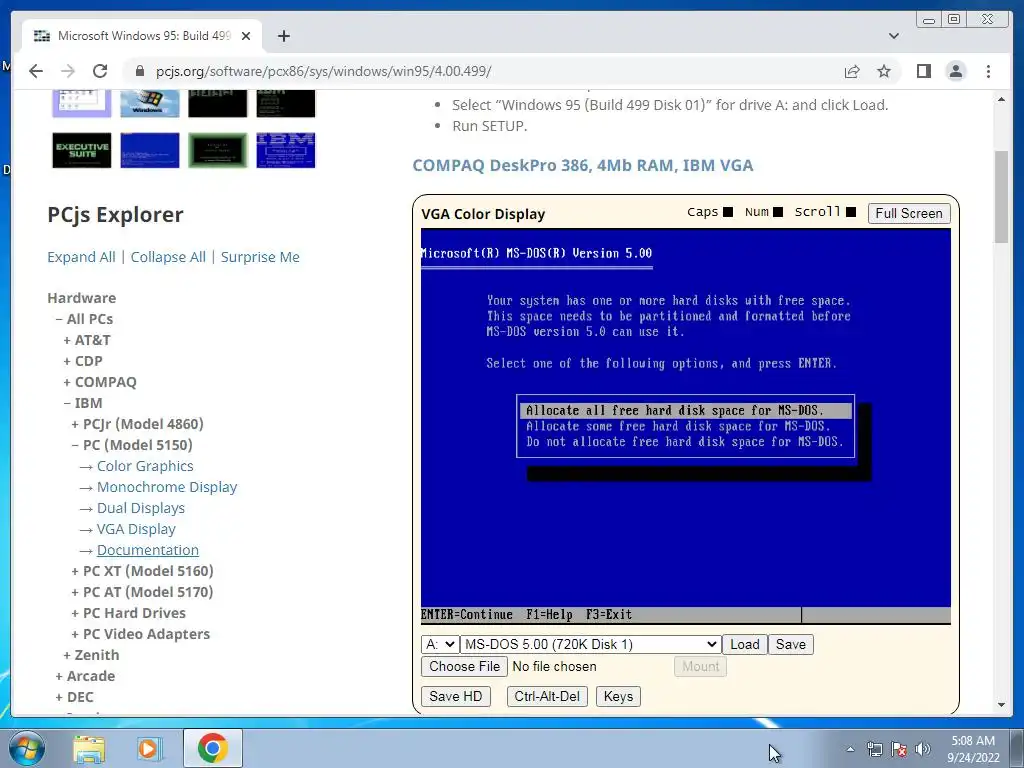Expand the DEC tree node
This screenshot has height=768, width=1024.
(74, 697)
